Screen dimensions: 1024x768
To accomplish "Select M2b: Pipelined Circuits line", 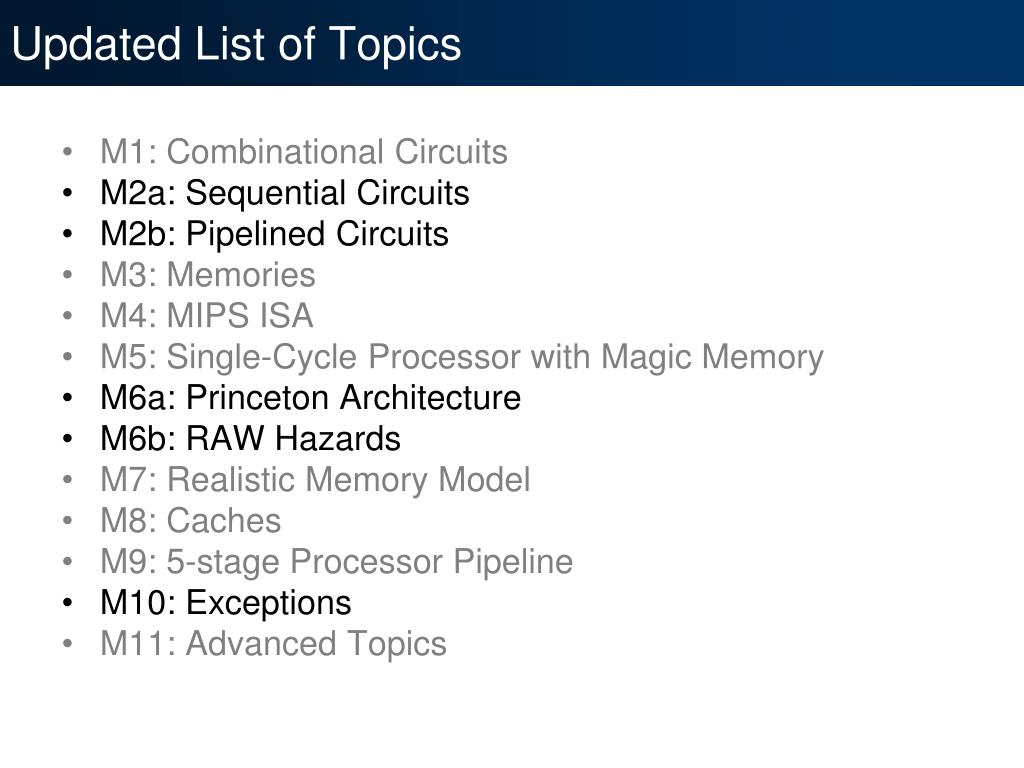I will pyautogui.click(x=274, y=234).
